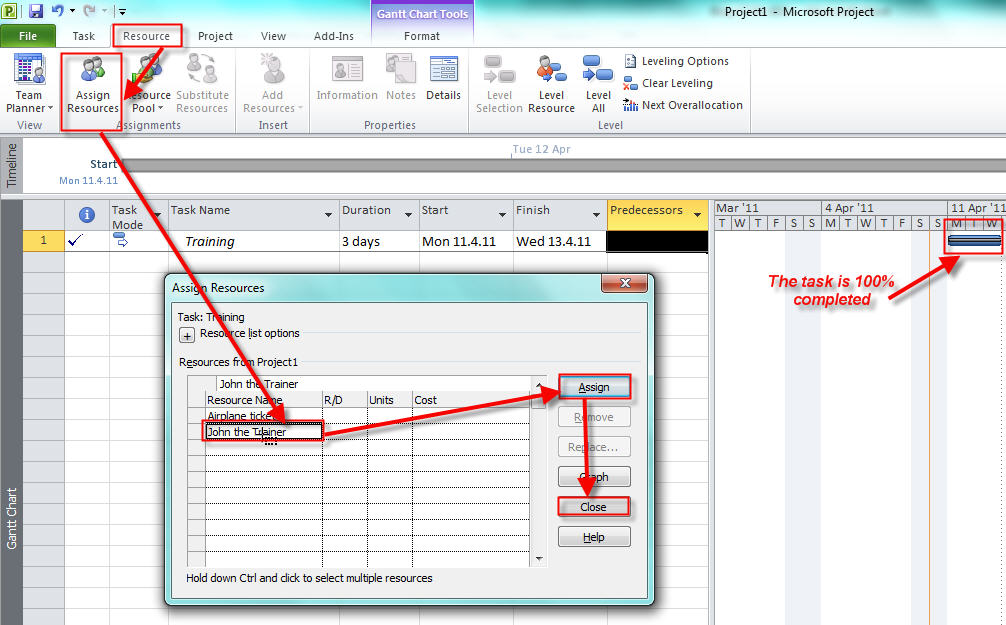Open the Team Planner view

(x=29, y=84)
